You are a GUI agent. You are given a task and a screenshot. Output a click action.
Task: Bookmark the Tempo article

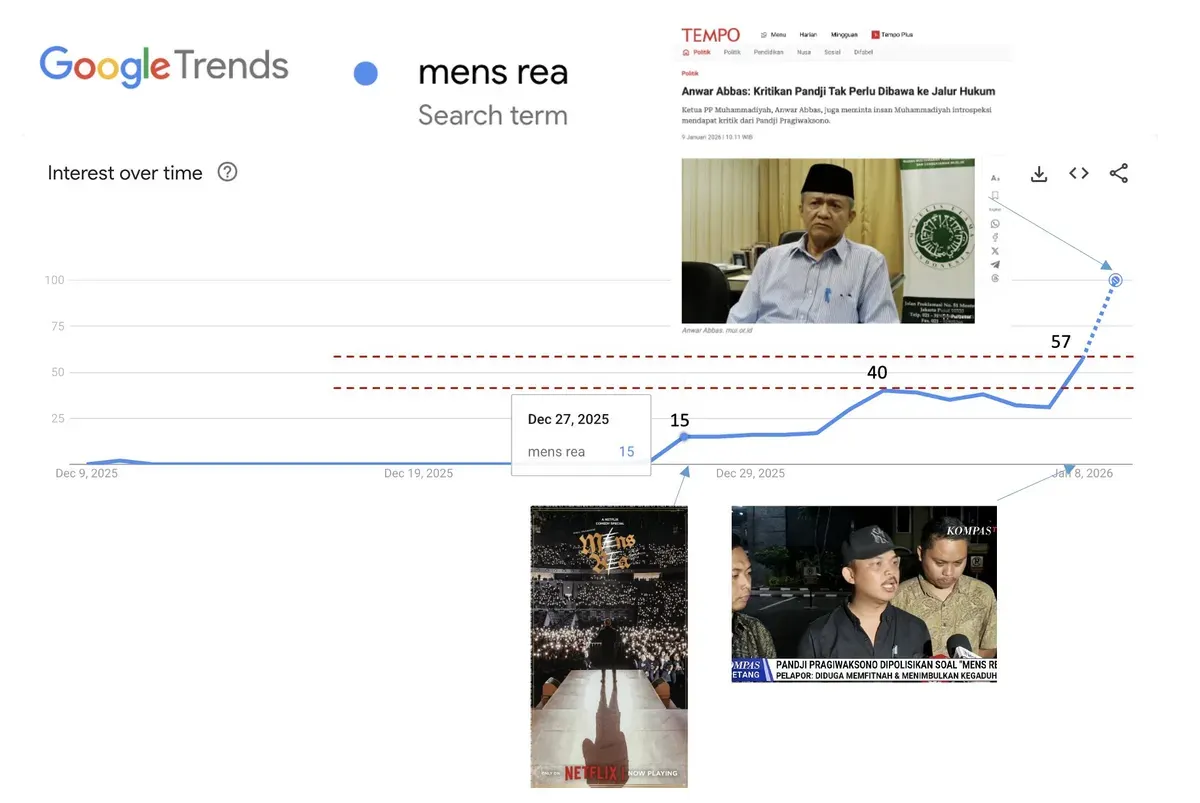[x=995, y=196]
